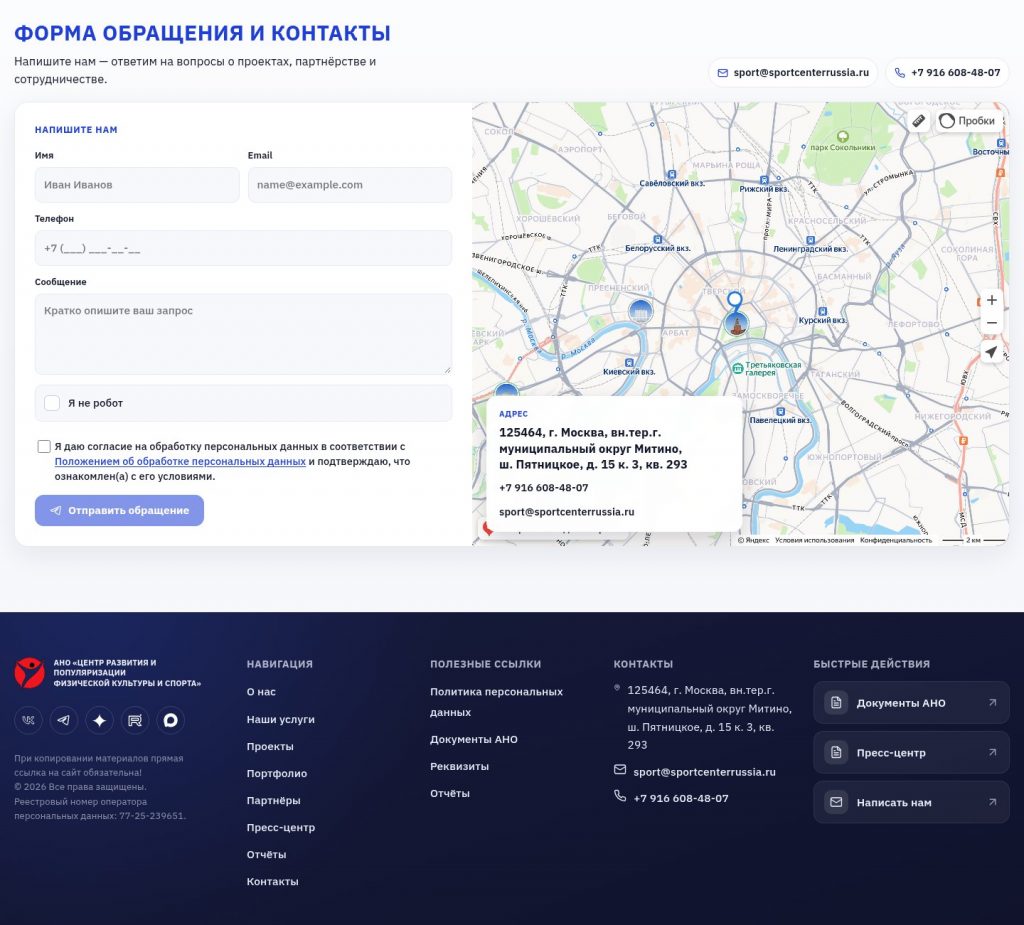This screenshot has height=925, width=1024.
Task: Click the map geolocation arrow button
Action: pyautogui.click(x=991, y=351)
